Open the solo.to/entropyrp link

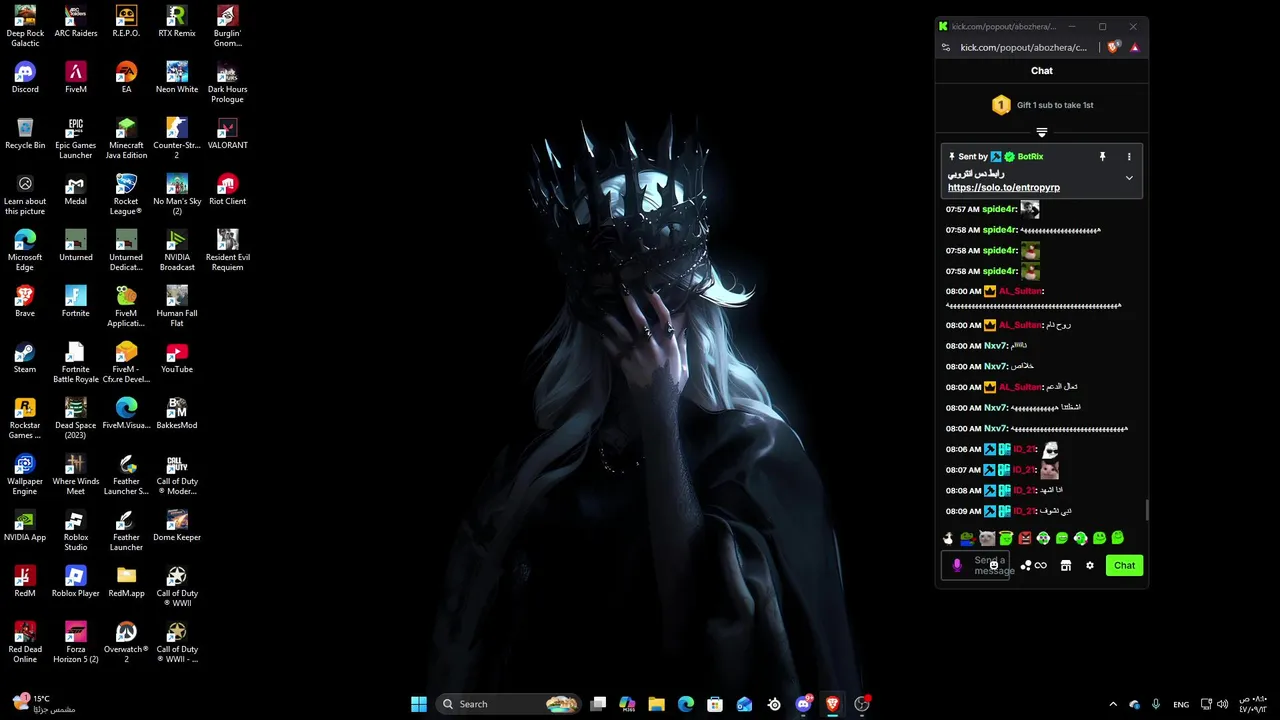[1004, 187]
